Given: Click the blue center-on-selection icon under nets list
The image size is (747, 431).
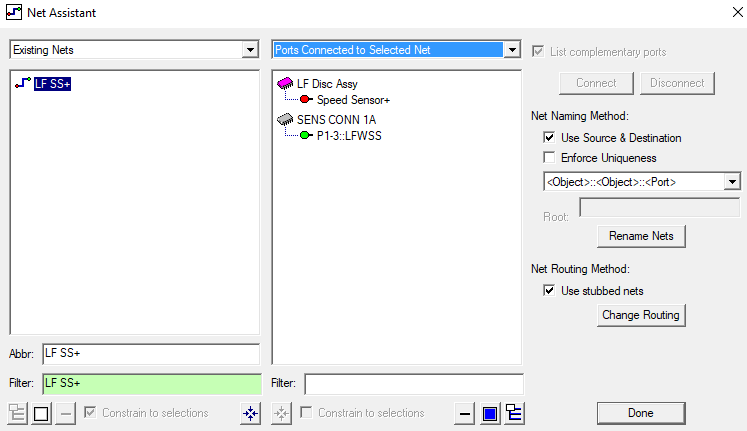Looking at the screenshot, I should point(251,413).
